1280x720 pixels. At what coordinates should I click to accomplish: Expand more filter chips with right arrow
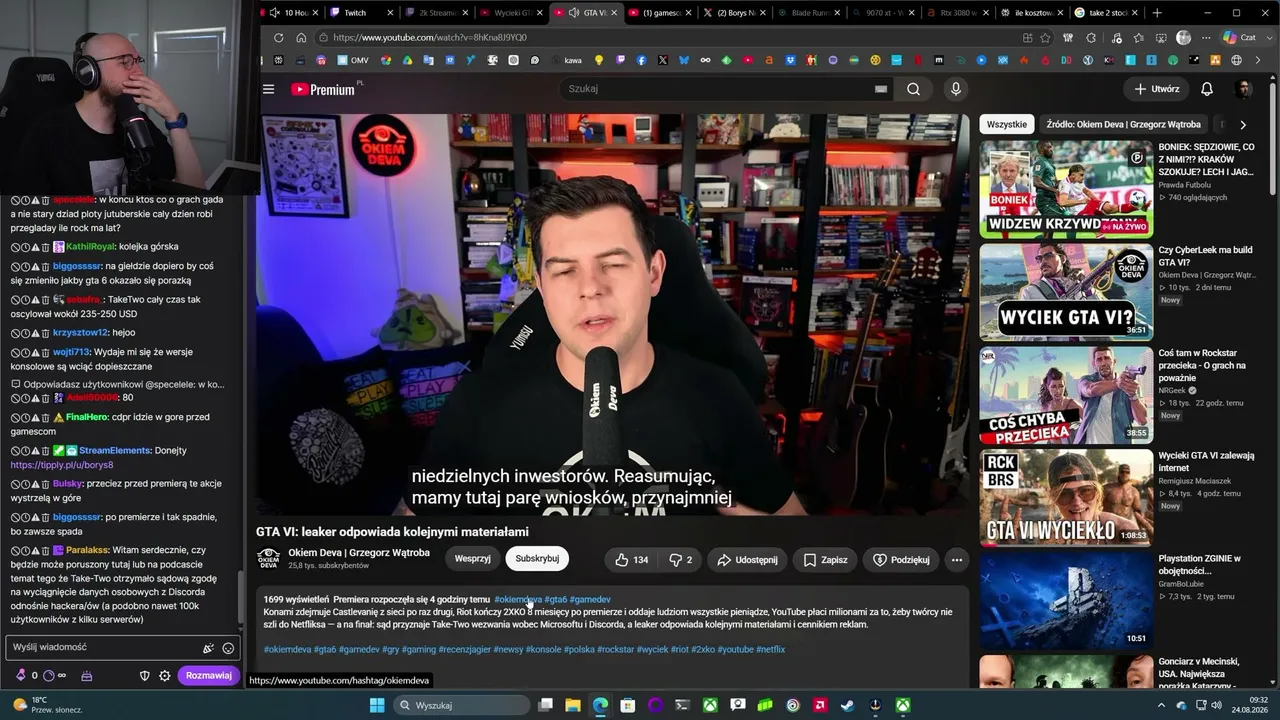[x=1243, y=125]
